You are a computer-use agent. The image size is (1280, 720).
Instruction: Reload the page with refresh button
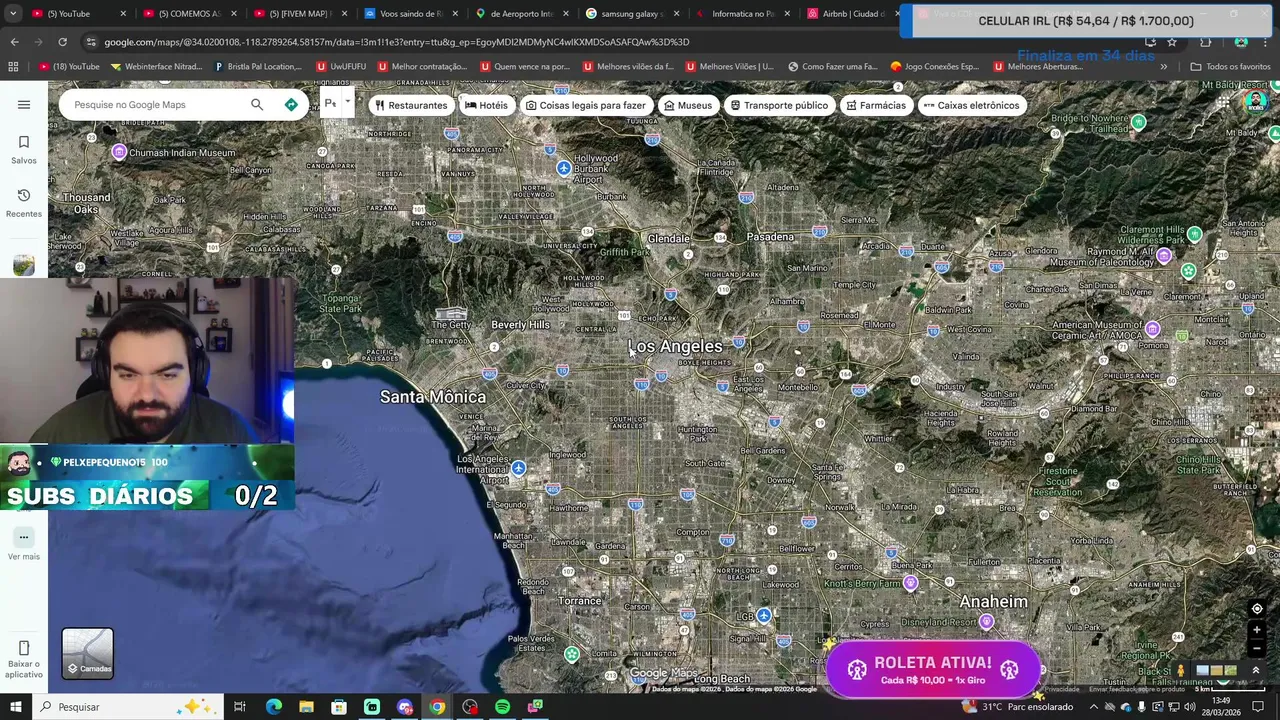tap(62, 42)
